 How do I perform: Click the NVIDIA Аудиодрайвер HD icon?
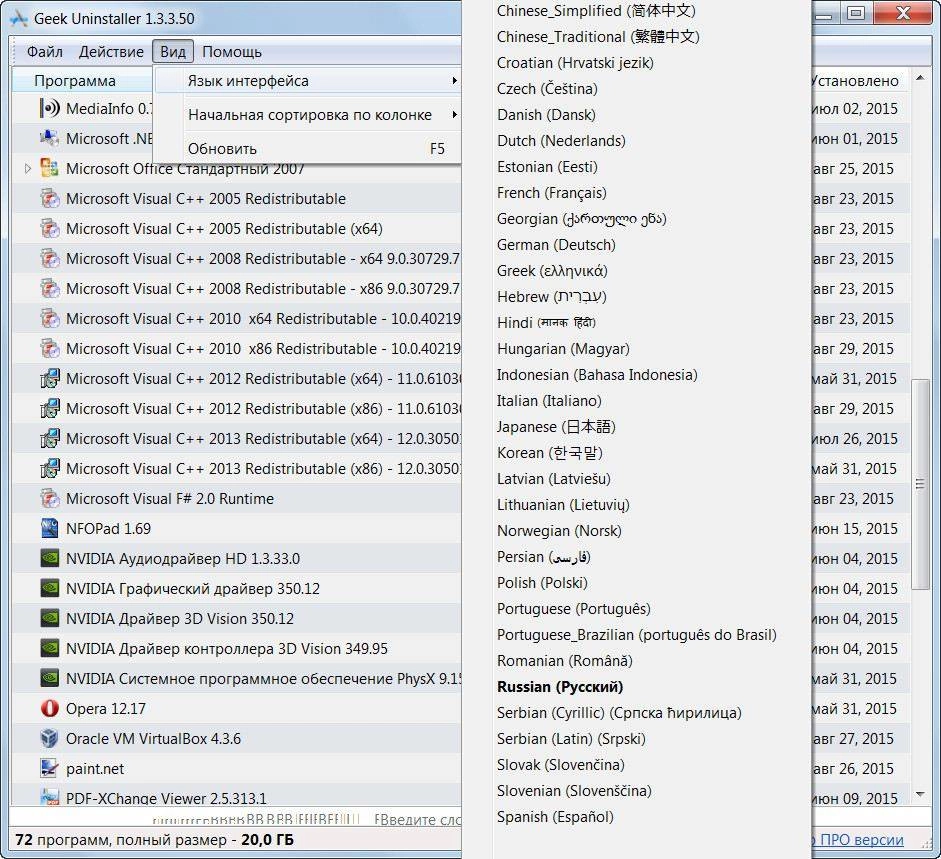(x=50, y=559)
